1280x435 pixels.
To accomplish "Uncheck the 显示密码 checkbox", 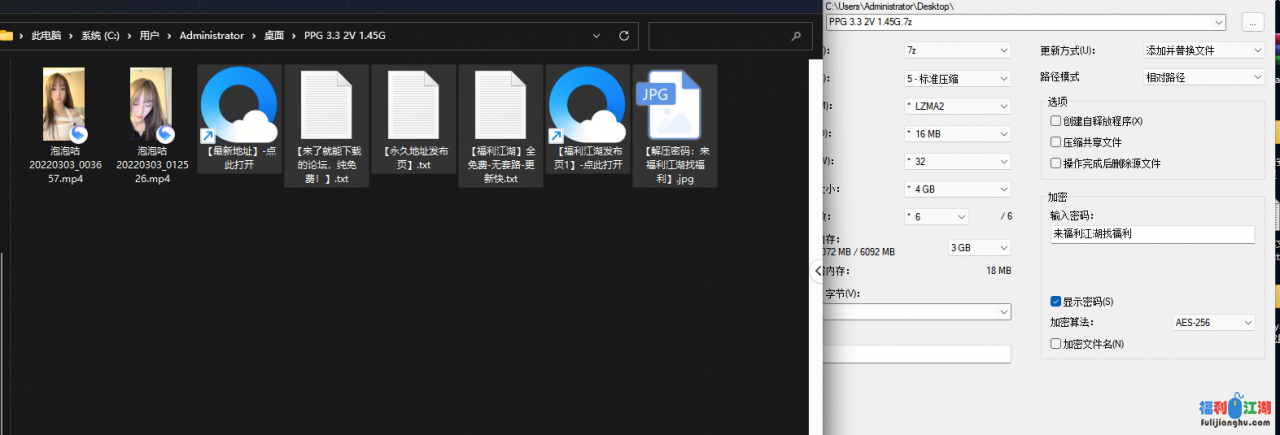I will point(1056,301).
